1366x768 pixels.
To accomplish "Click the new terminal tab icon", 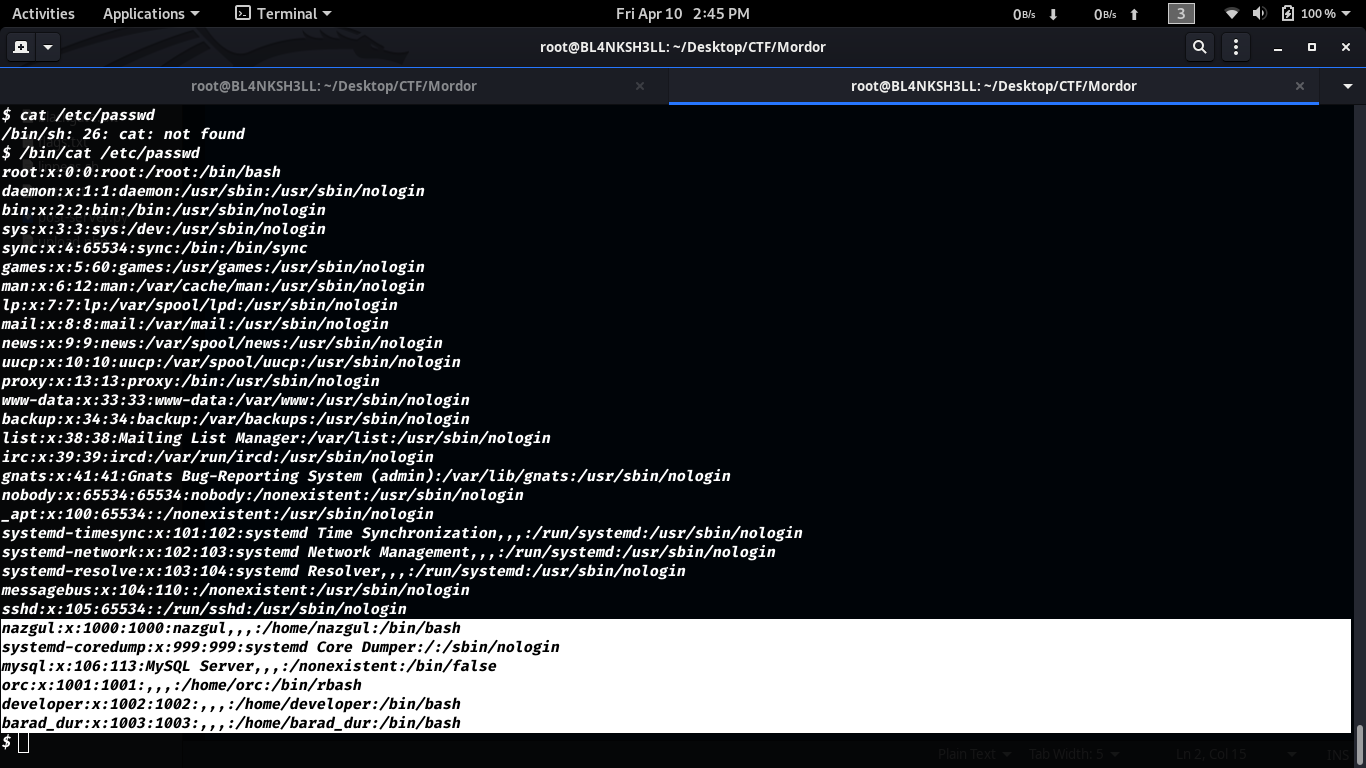I will (20, 47).
